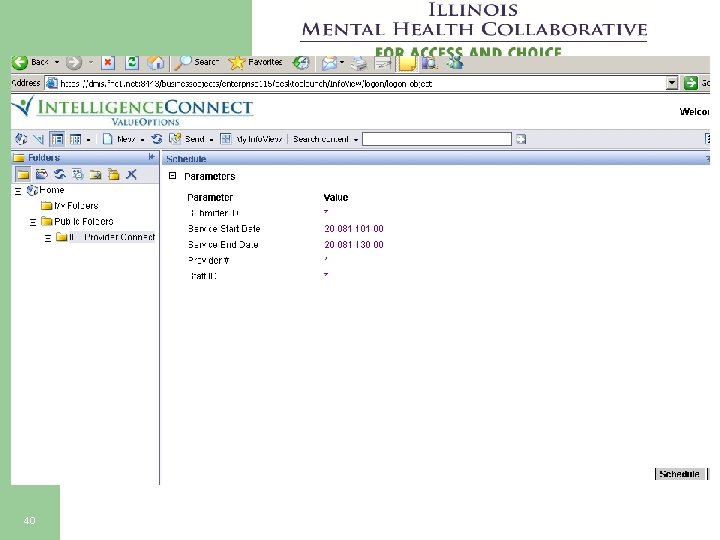Select My Folders in tree
720x540 pixels.
(76, 206)
